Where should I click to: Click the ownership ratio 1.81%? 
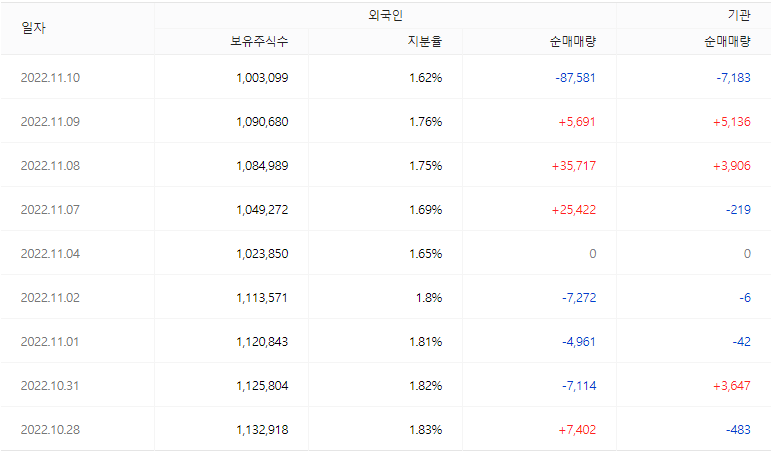[x=425, y=342]
